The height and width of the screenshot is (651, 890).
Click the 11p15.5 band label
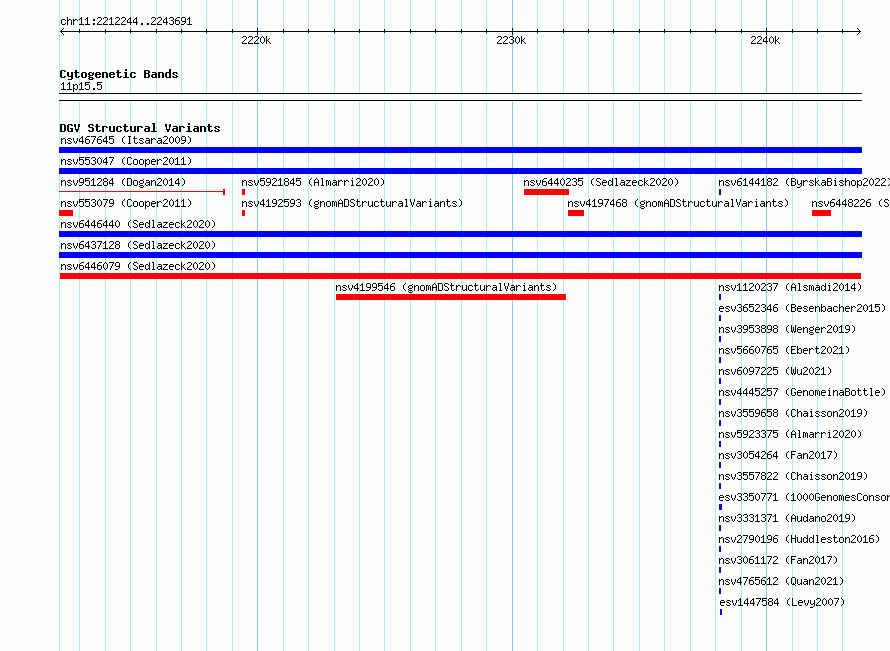(x=81, y=86)
